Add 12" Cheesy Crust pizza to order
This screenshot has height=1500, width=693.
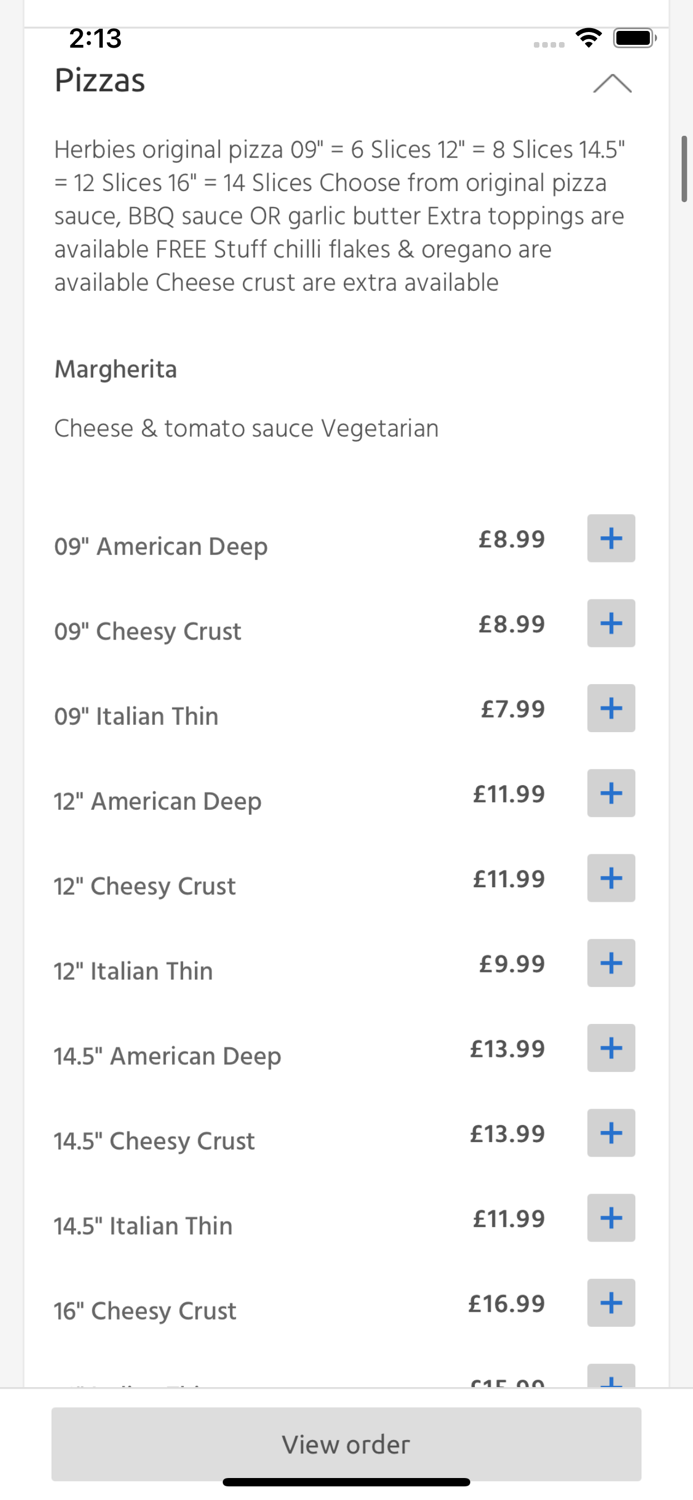click(611, 878)
